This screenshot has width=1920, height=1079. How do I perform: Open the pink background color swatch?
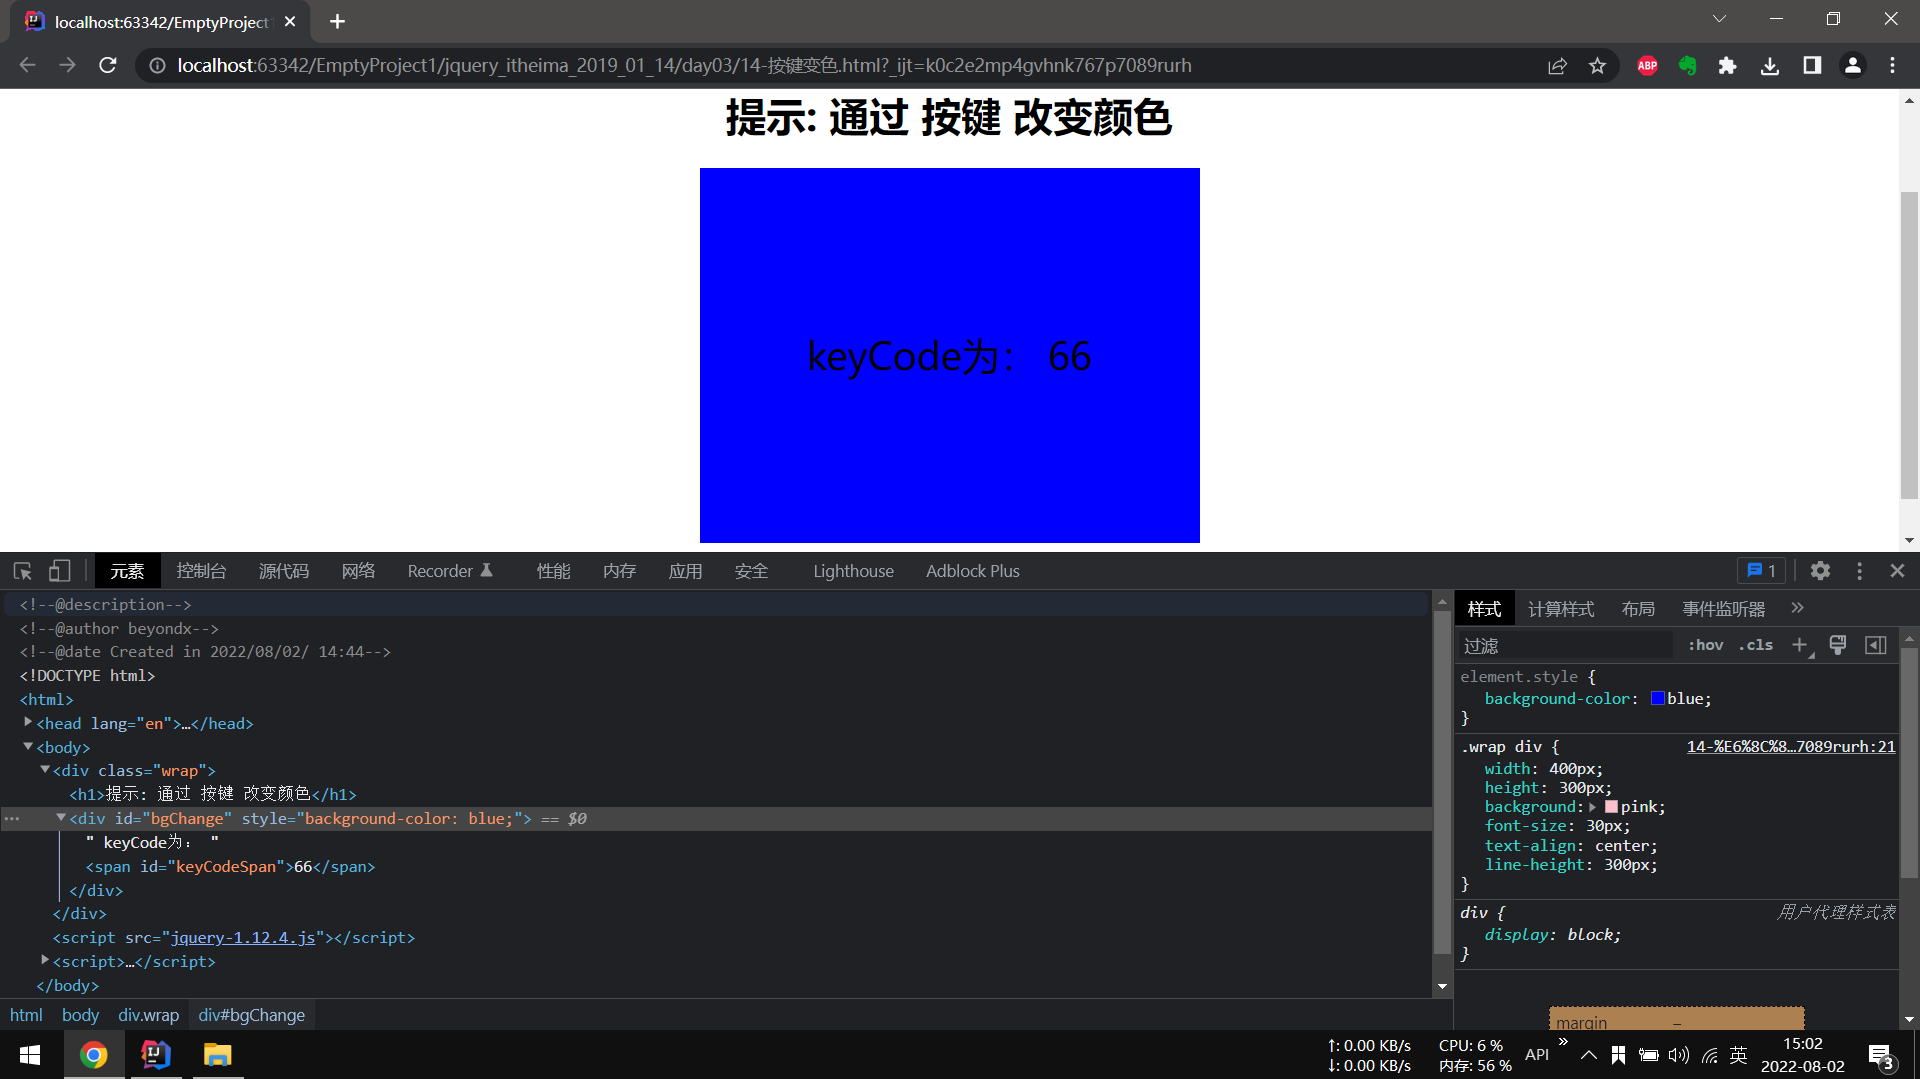(1611, 807)
